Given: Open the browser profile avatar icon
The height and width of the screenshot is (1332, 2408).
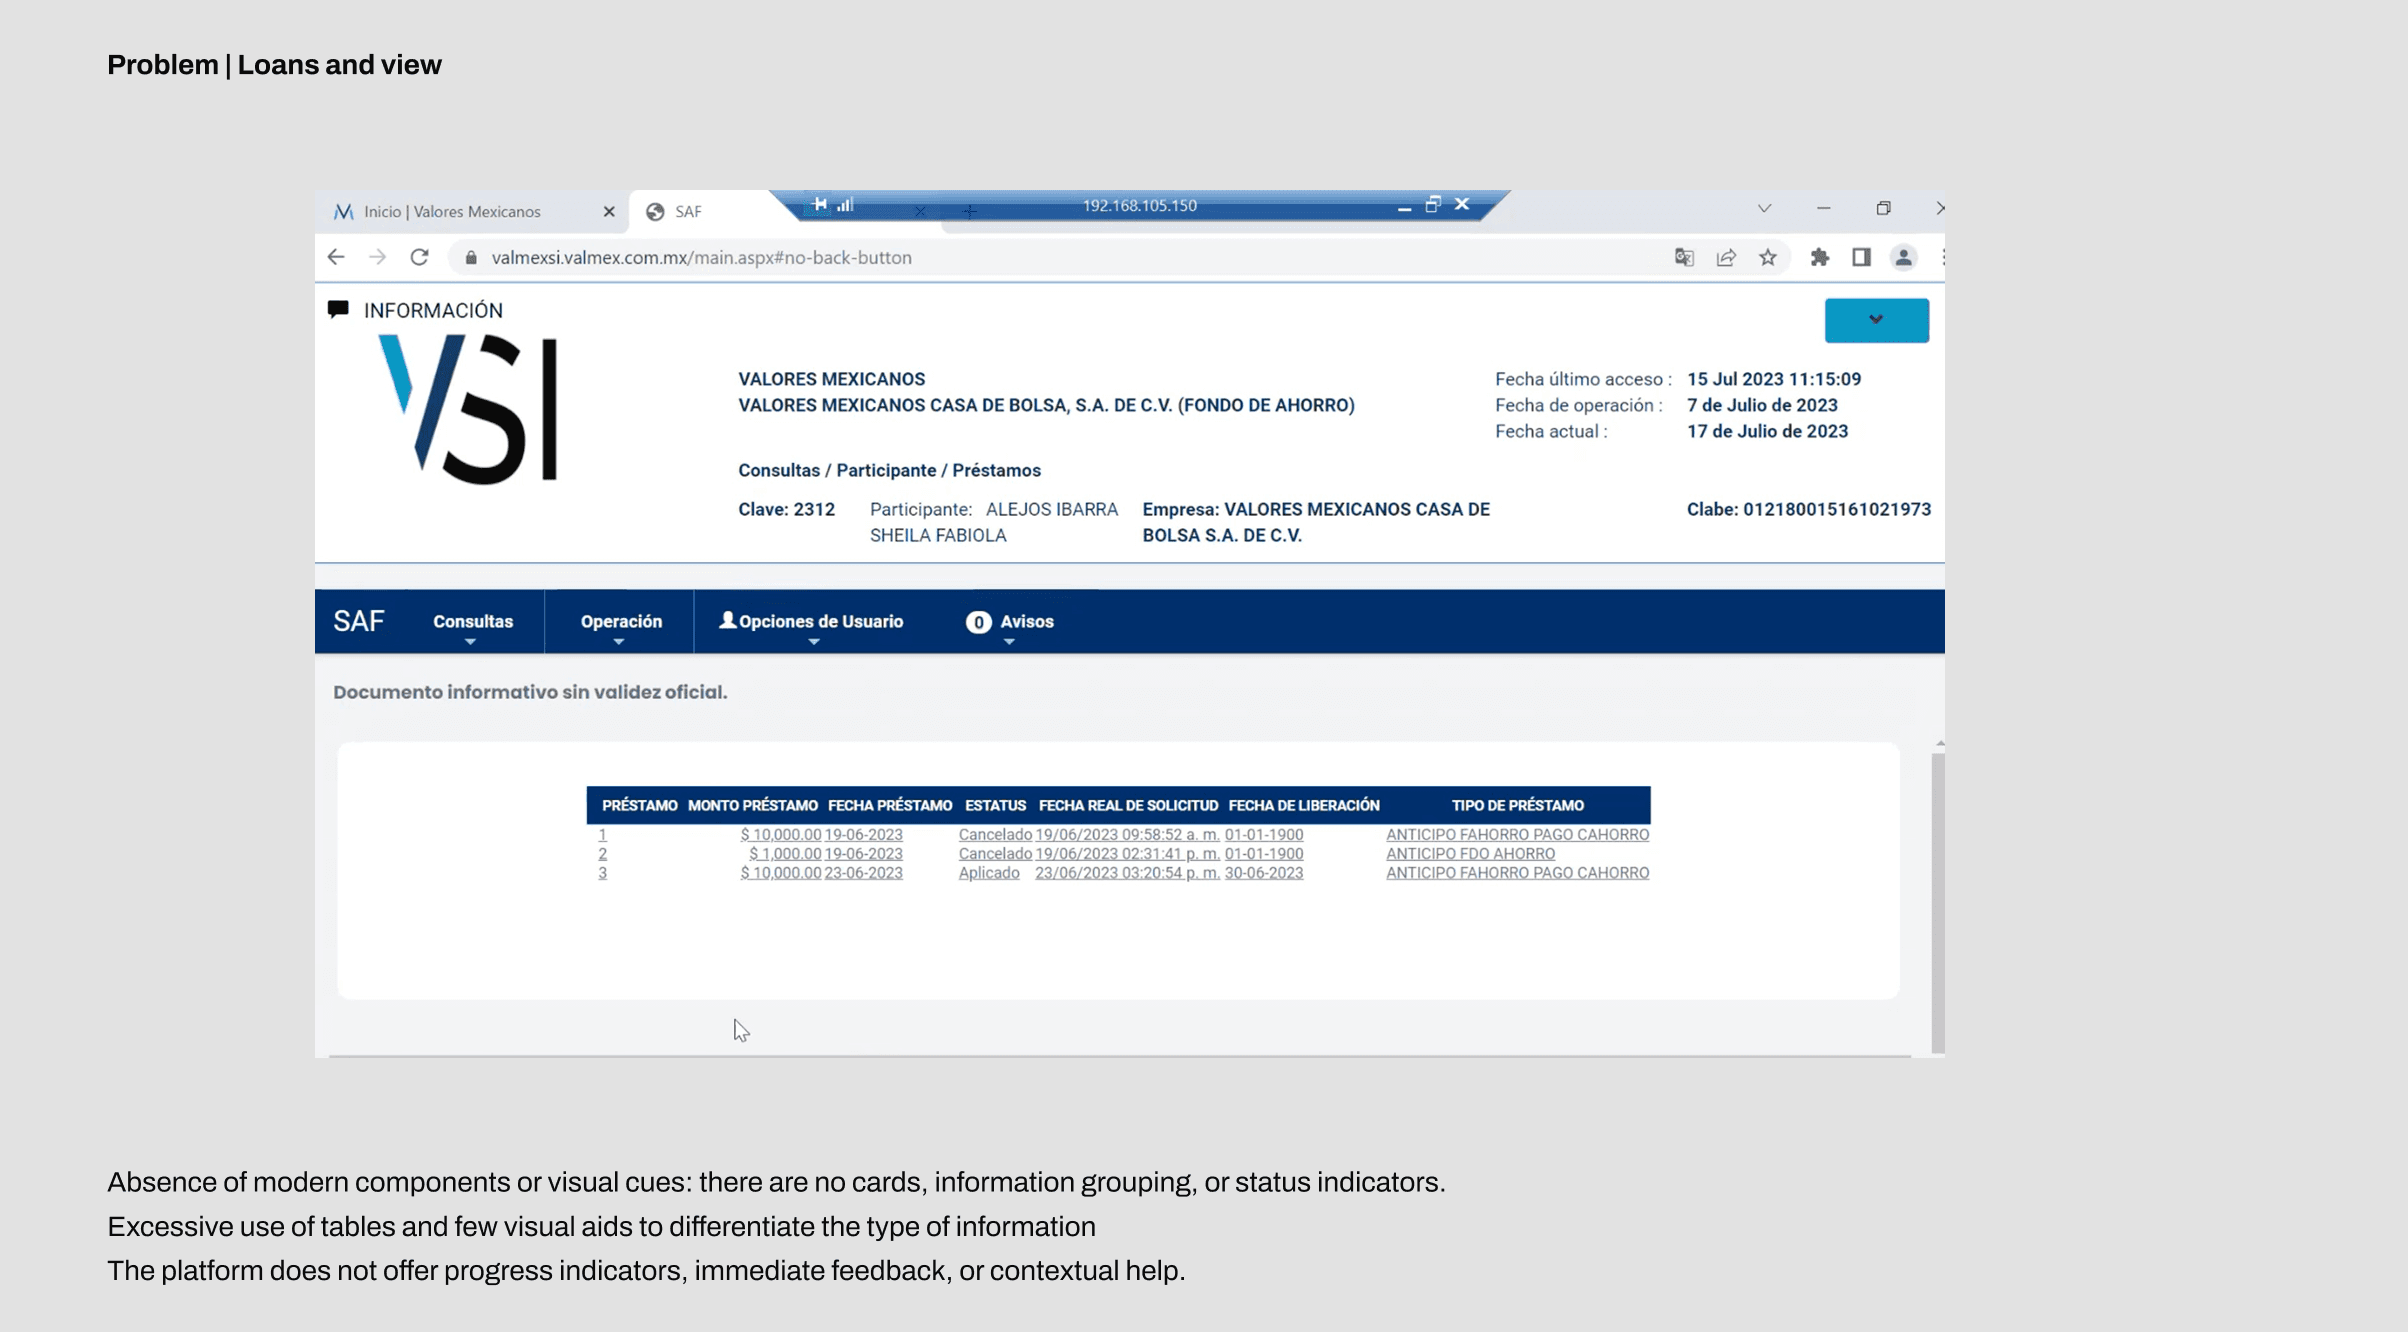Looking at the screenshot, I should click(1903, 257).
